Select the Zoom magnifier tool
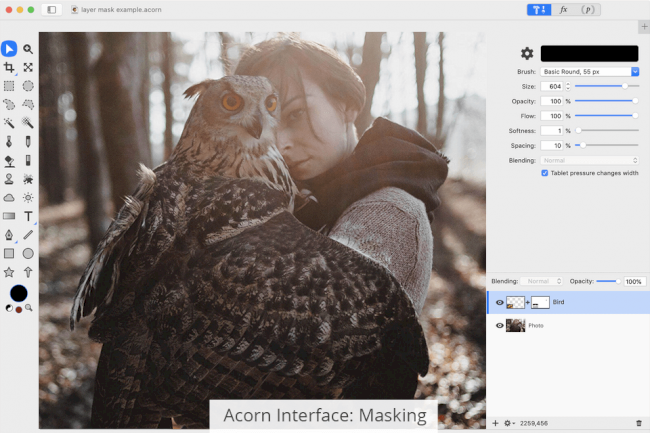This screenshot has height=433, width=650. (28, 49)
